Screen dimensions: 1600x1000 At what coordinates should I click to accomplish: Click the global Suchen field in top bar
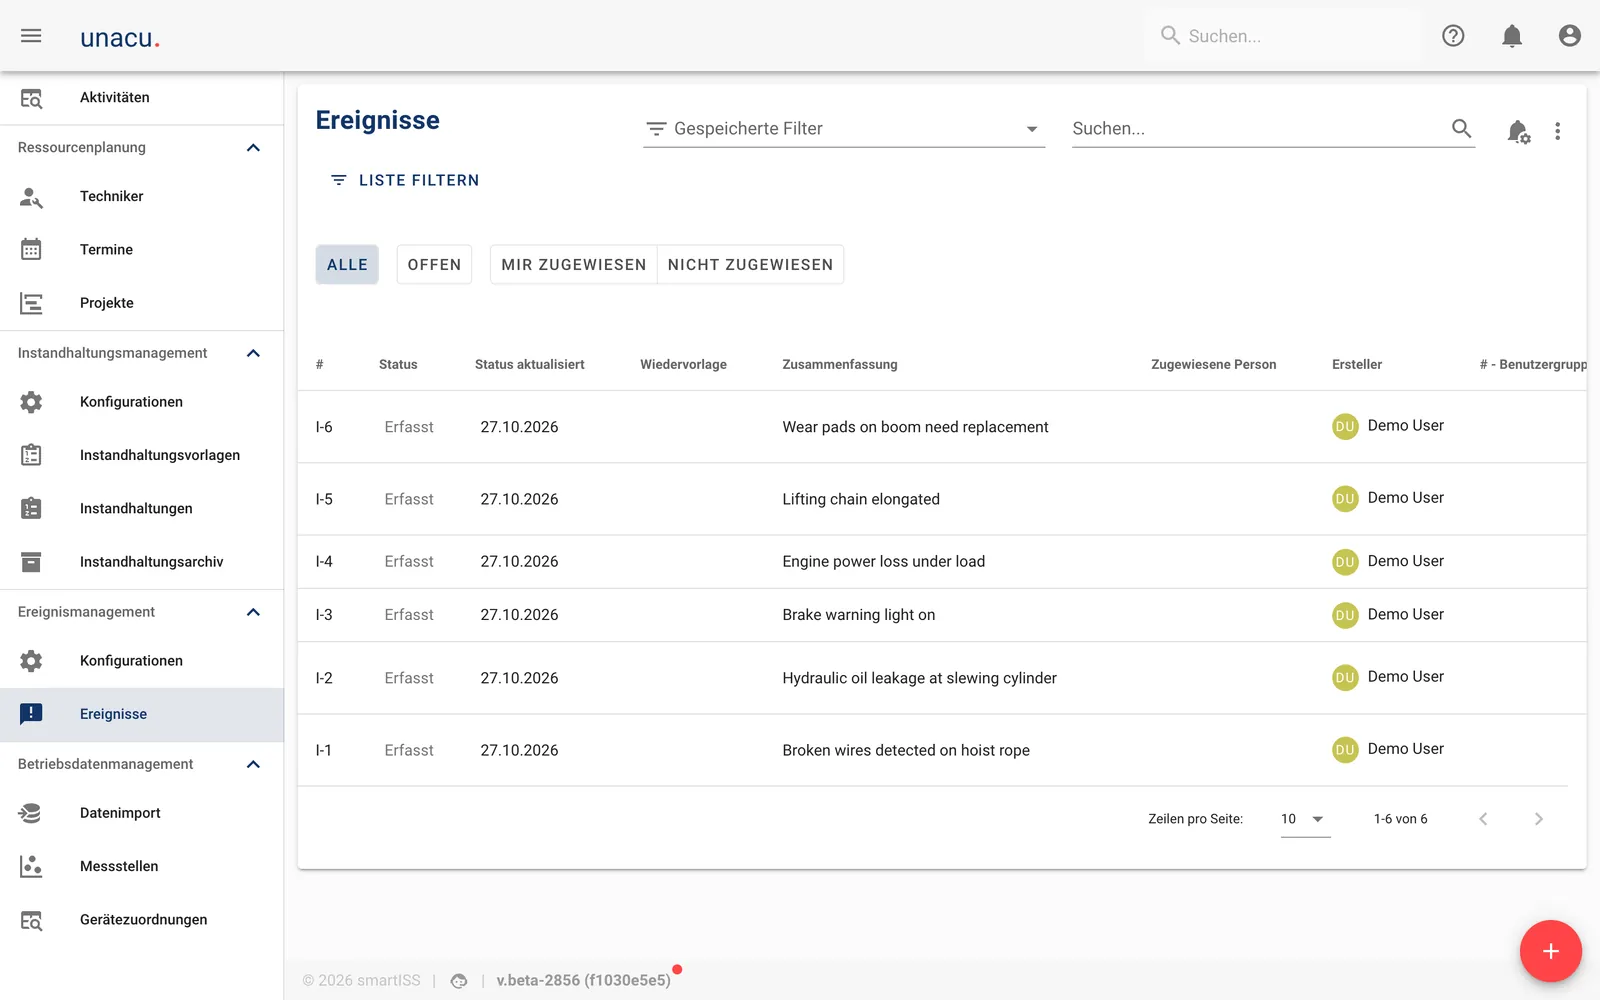click(1283, 36)
